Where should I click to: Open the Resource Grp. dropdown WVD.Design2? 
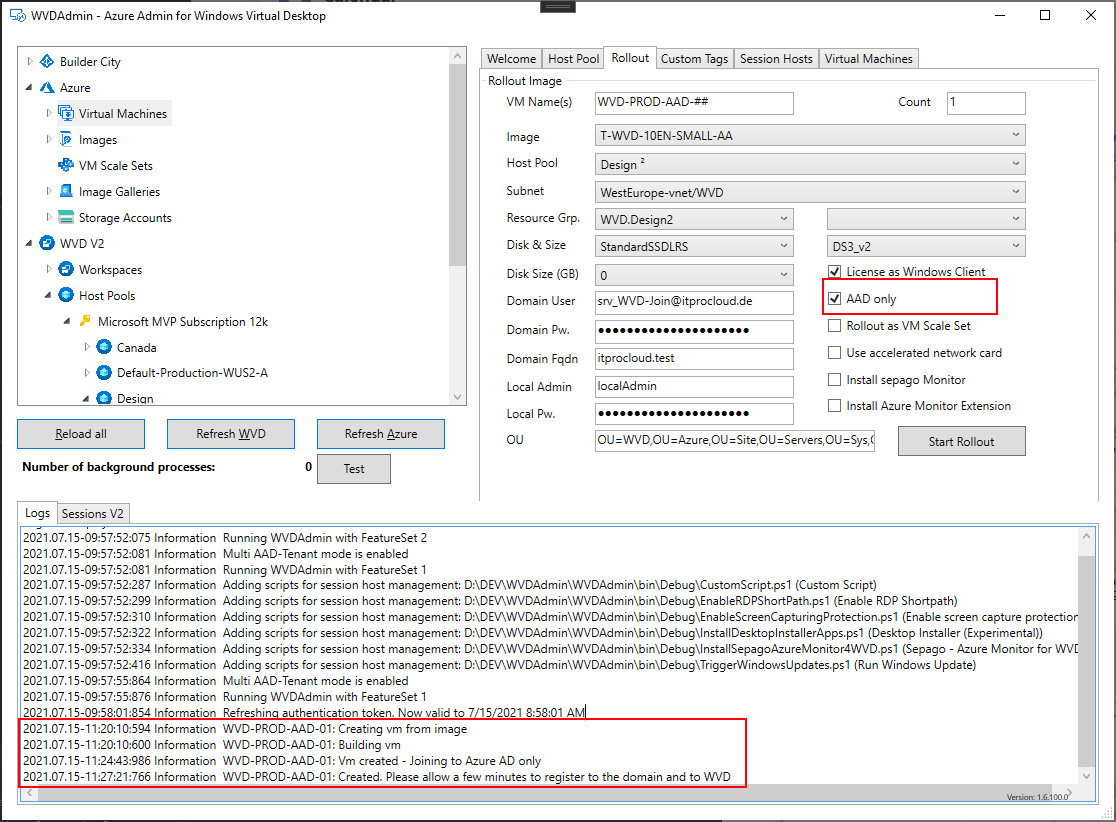694,219
